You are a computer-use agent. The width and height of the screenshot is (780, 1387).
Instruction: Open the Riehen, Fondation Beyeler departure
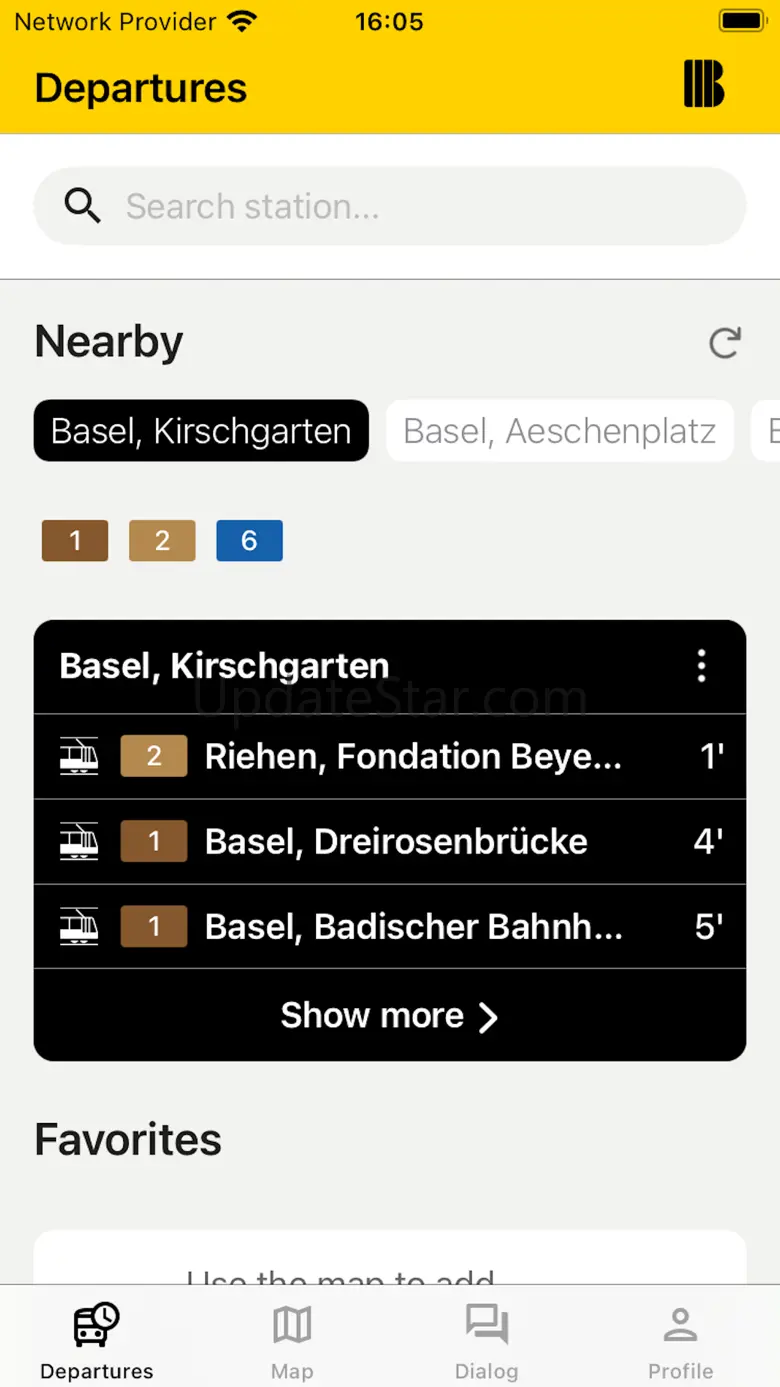tap(413, 757)
